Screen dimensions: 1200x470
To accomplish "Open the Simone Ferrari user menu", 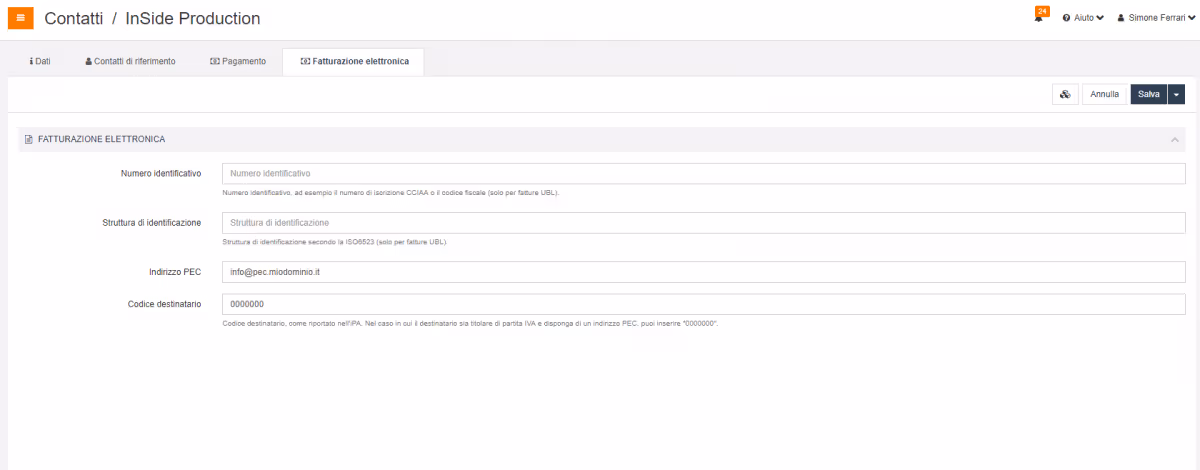I will (x=1157, y=18).
